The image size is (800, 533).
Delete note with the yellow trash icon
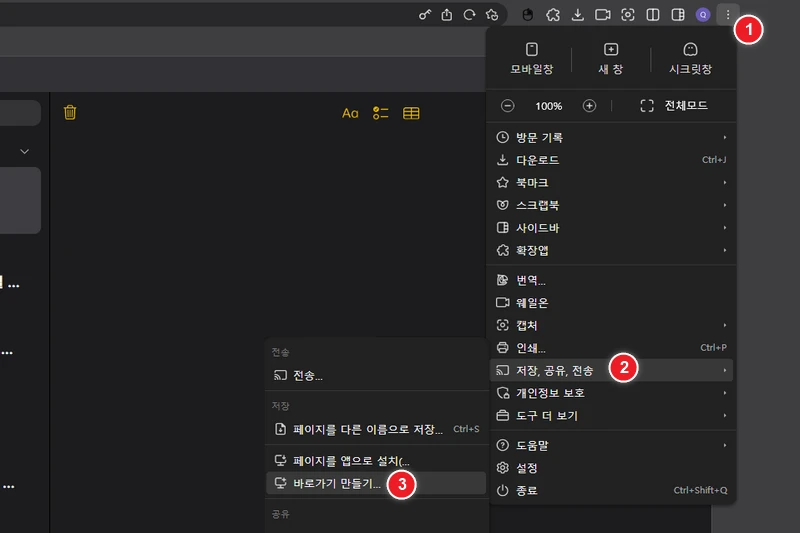click(70, 112)
